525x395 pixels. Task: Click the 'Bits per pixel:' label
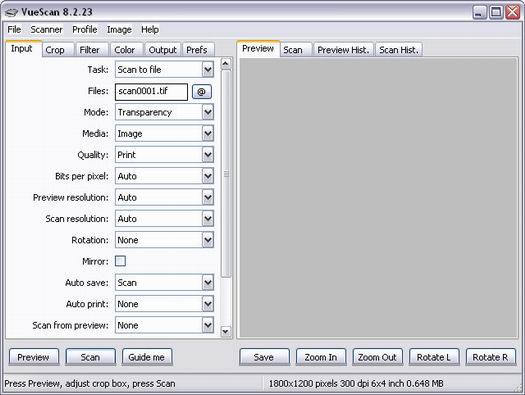82,176
